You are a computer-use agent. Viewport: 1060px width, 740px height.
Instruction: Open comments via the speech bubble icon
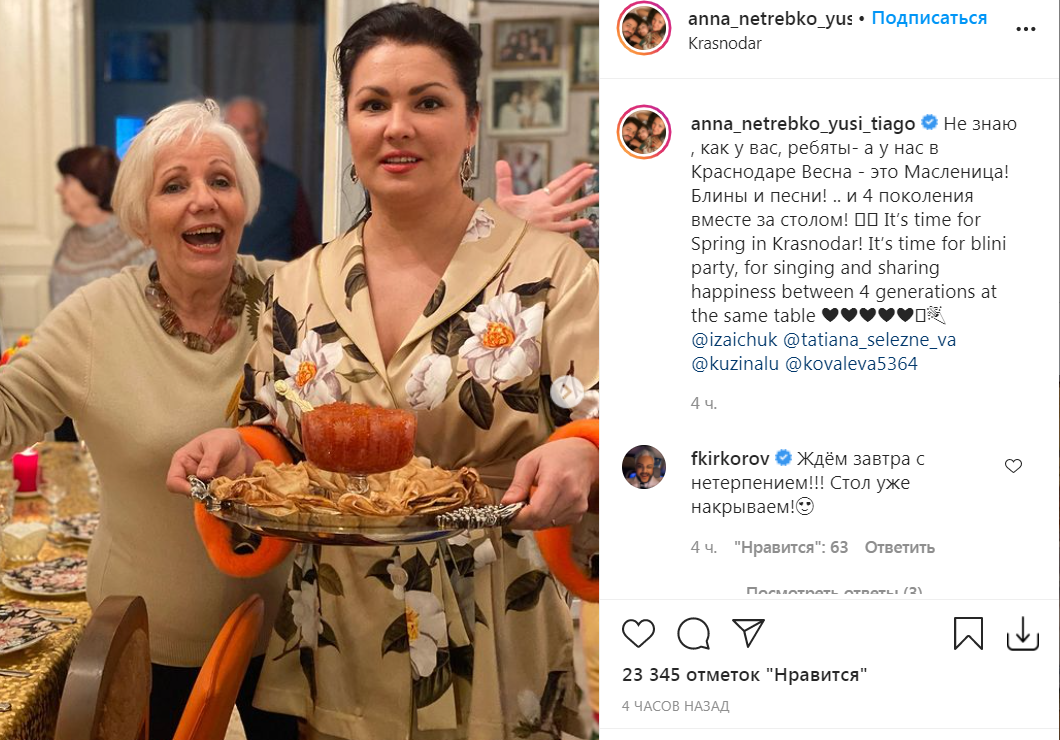(694, 634)
